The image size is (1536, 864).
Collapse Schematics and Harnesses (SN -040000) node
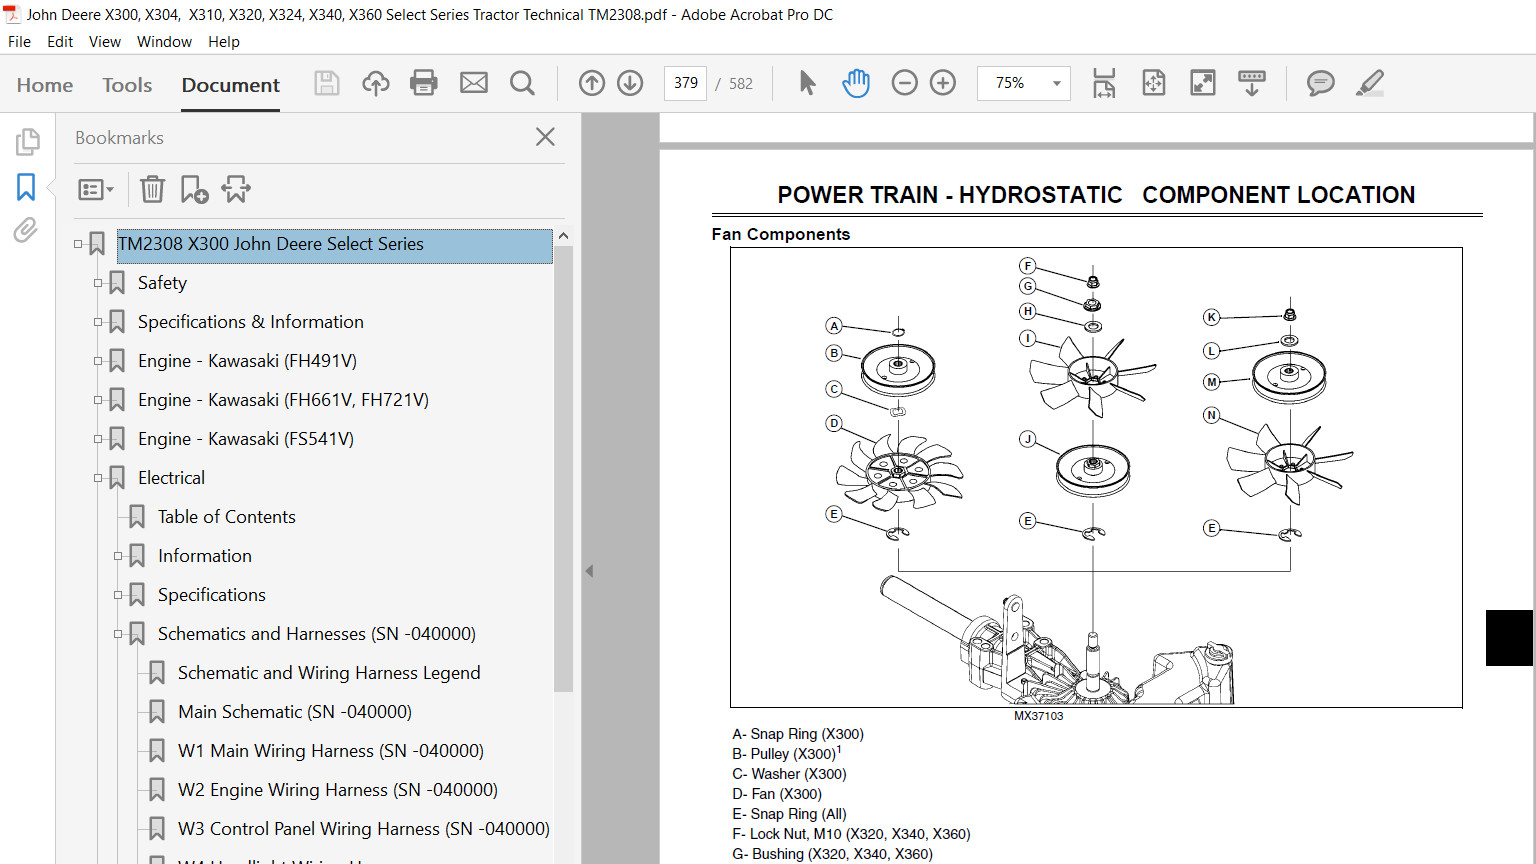118,634
